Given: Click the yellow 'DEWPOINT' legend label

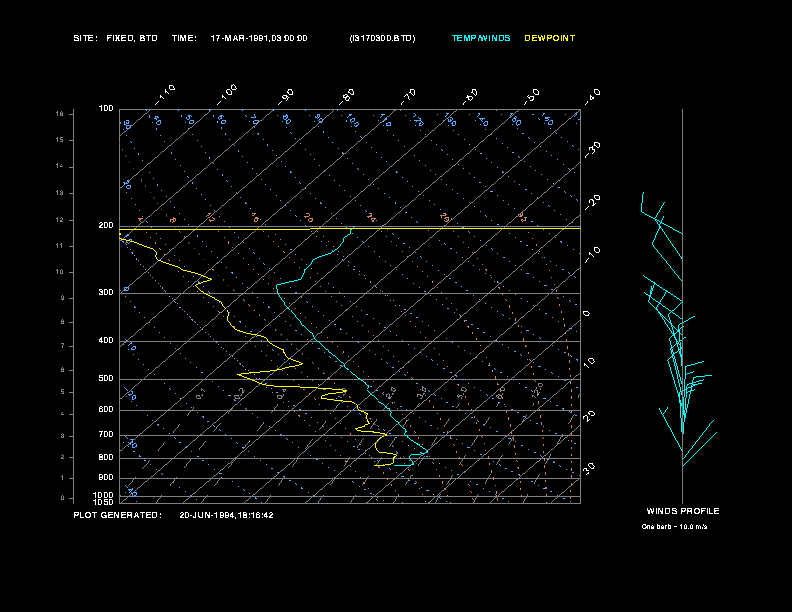Looking at the screenshot, I should 550,38.
